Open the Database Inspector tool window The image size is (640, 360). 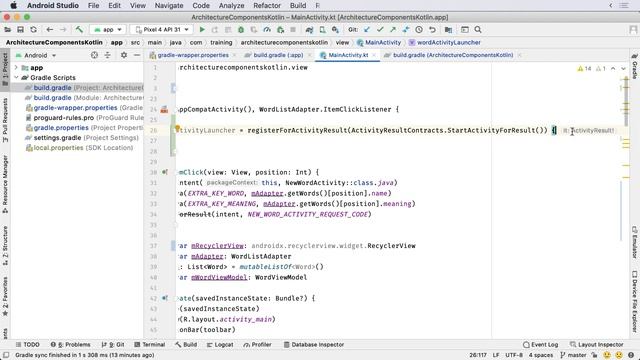(x=314, y=344)
